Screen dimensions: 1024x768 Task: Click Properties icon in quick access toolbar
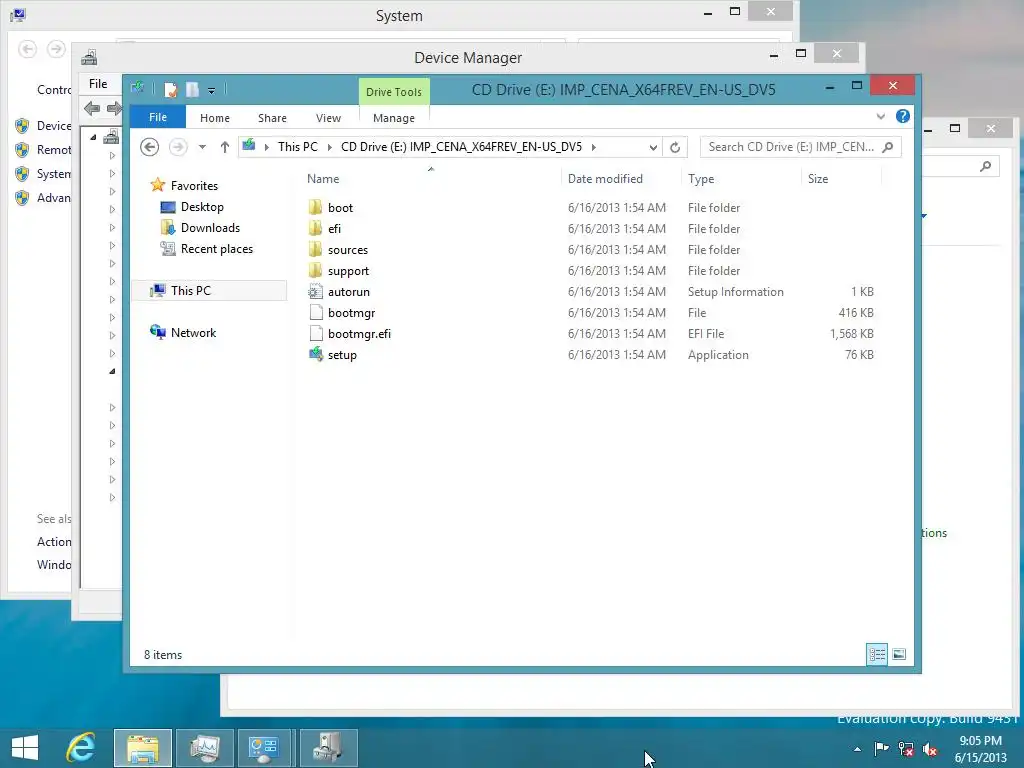(170, 89)
